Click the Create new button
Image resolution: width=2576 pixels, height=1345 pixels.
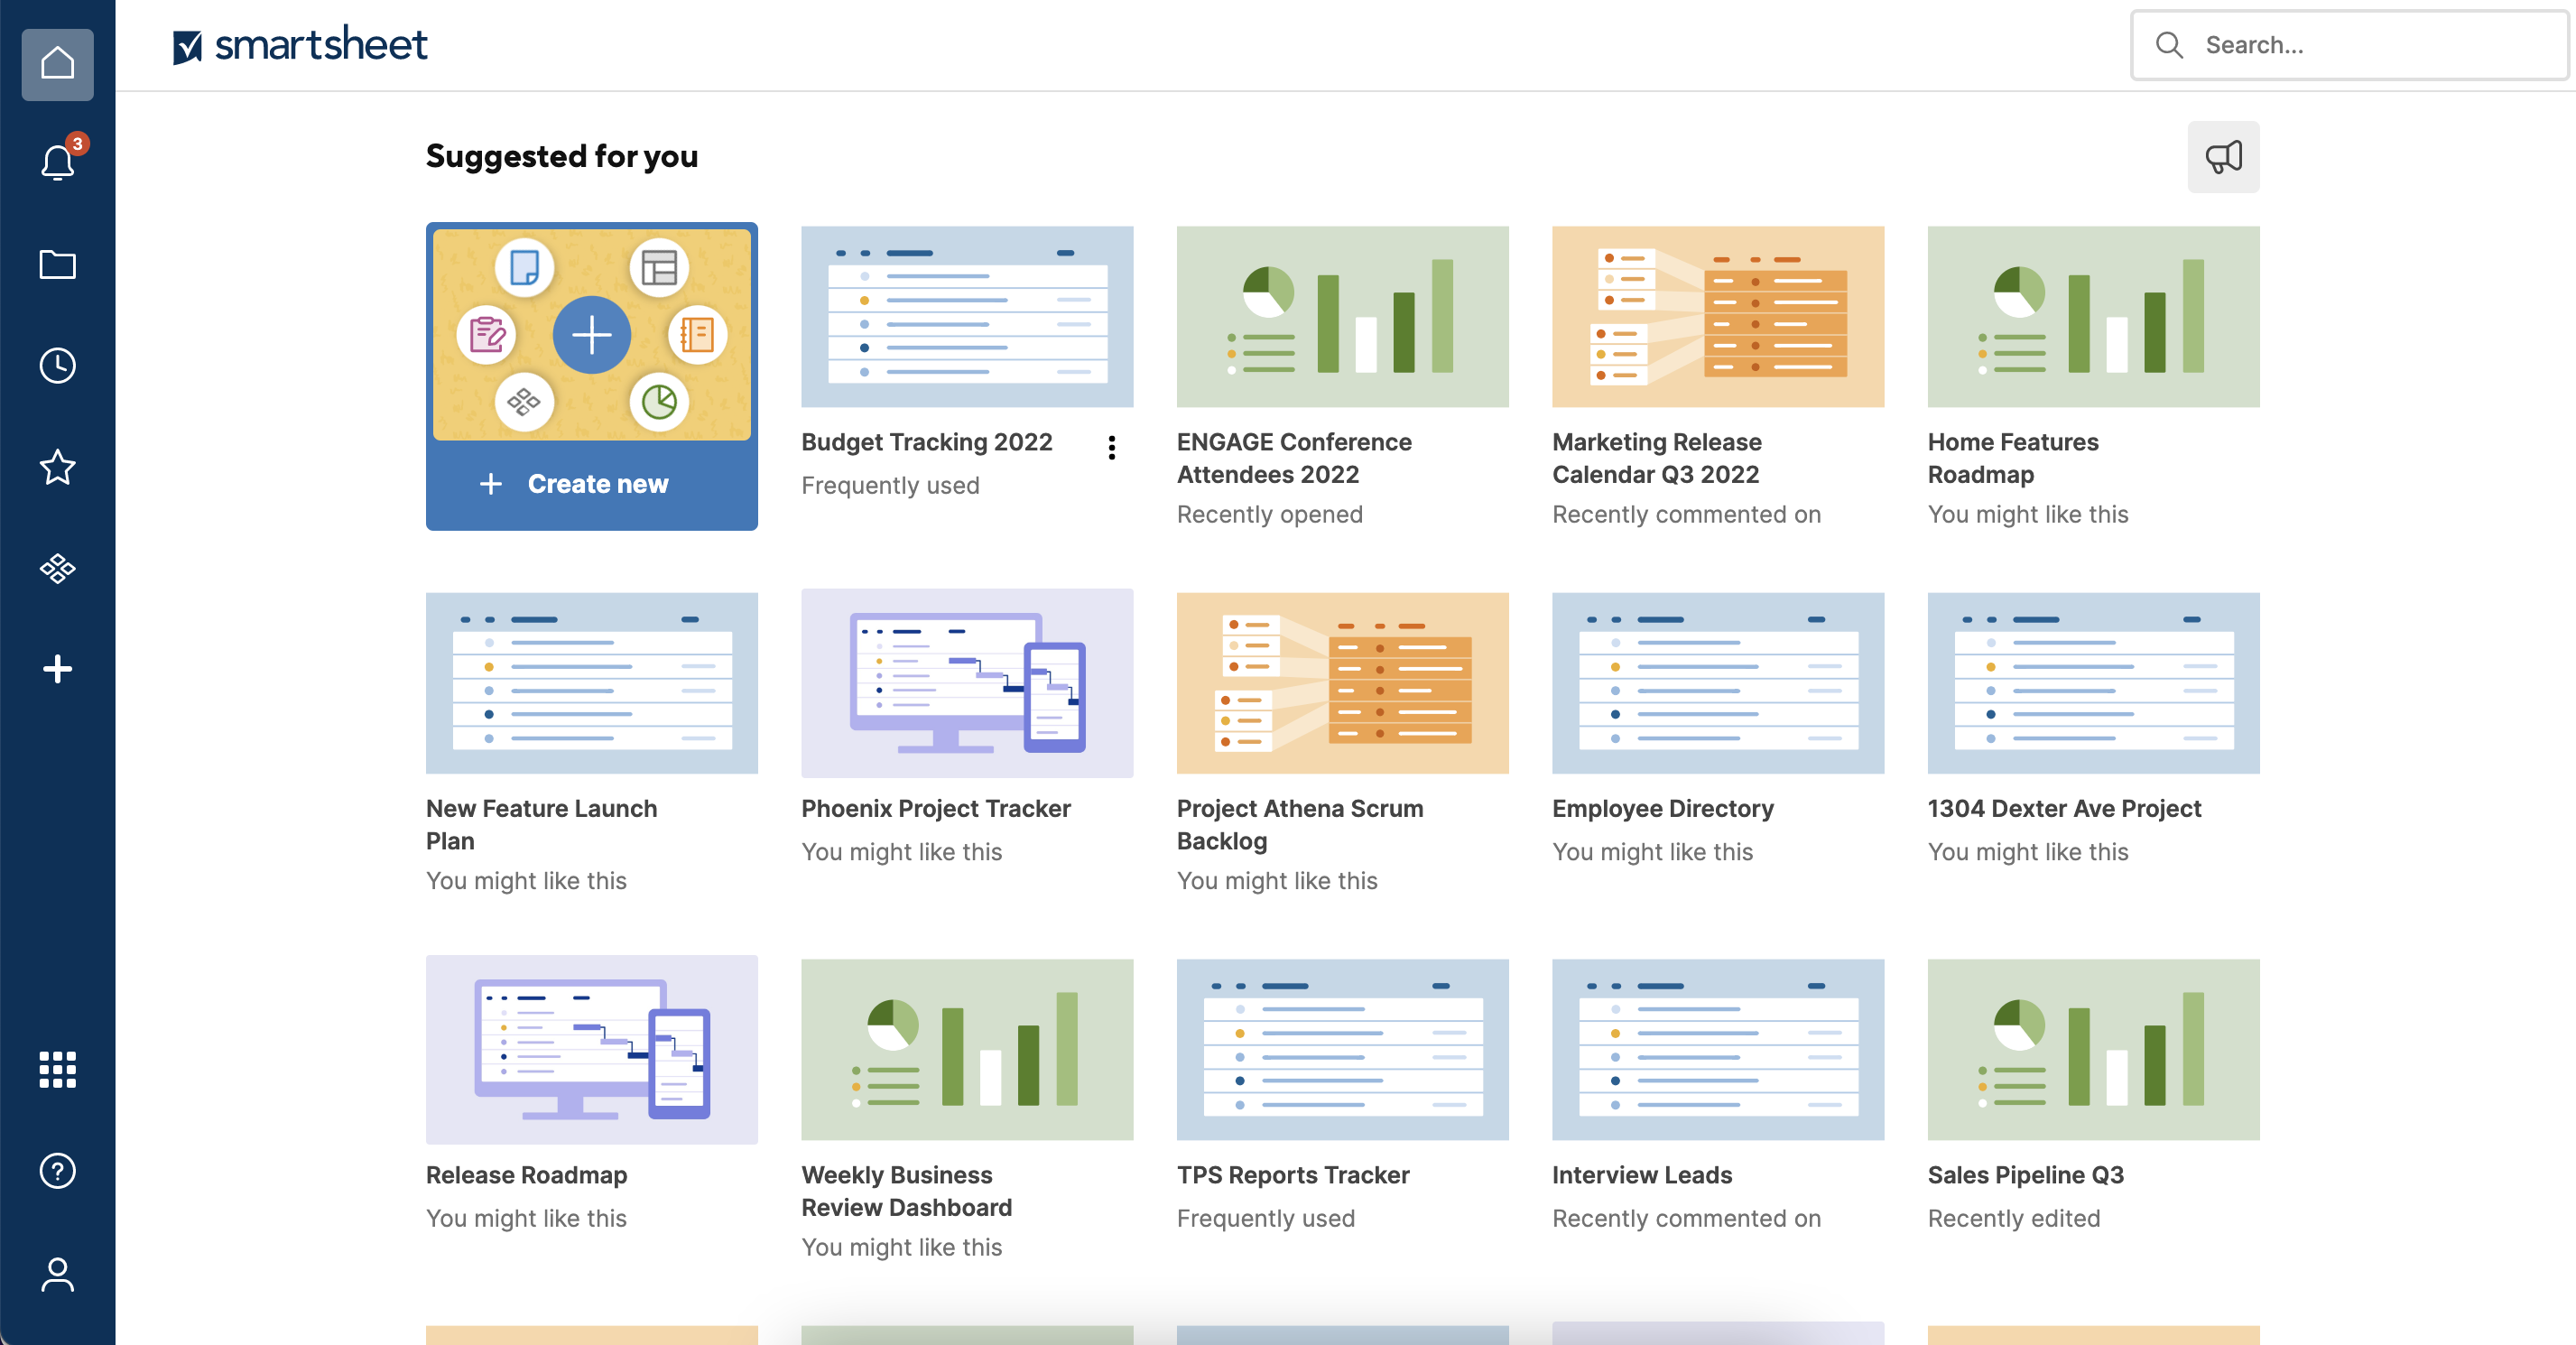click(591, 484)
